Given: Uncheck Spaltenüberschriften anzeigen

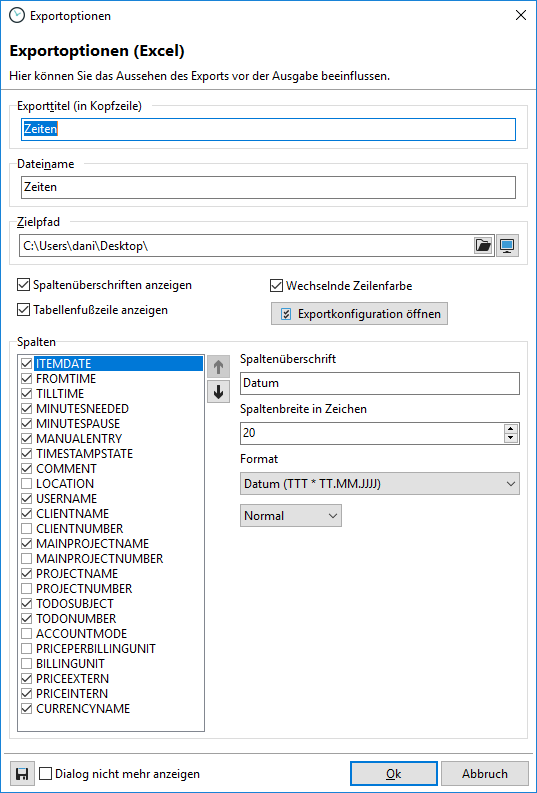Looking at the screenshot, I should pyautogui.click(x=23, y=285).
